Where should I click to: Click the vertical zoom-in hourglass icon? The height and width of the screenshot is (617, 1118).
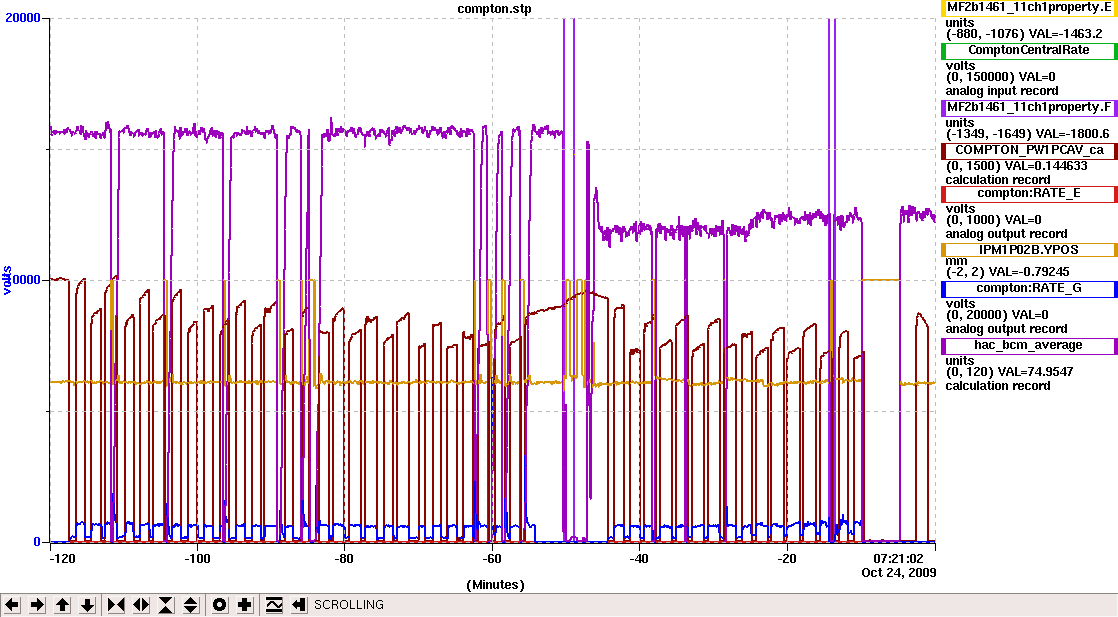click(165, 605)
